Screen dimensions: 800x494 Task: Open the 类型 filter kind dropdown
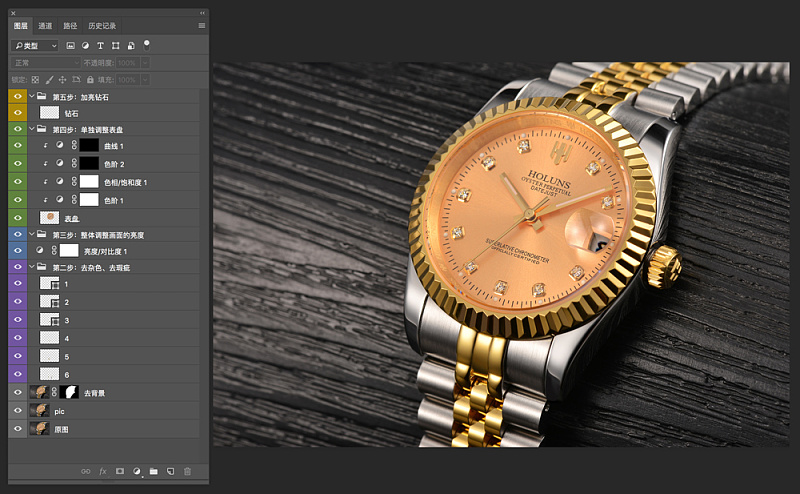pyautogui.click(x=35, y=45)
